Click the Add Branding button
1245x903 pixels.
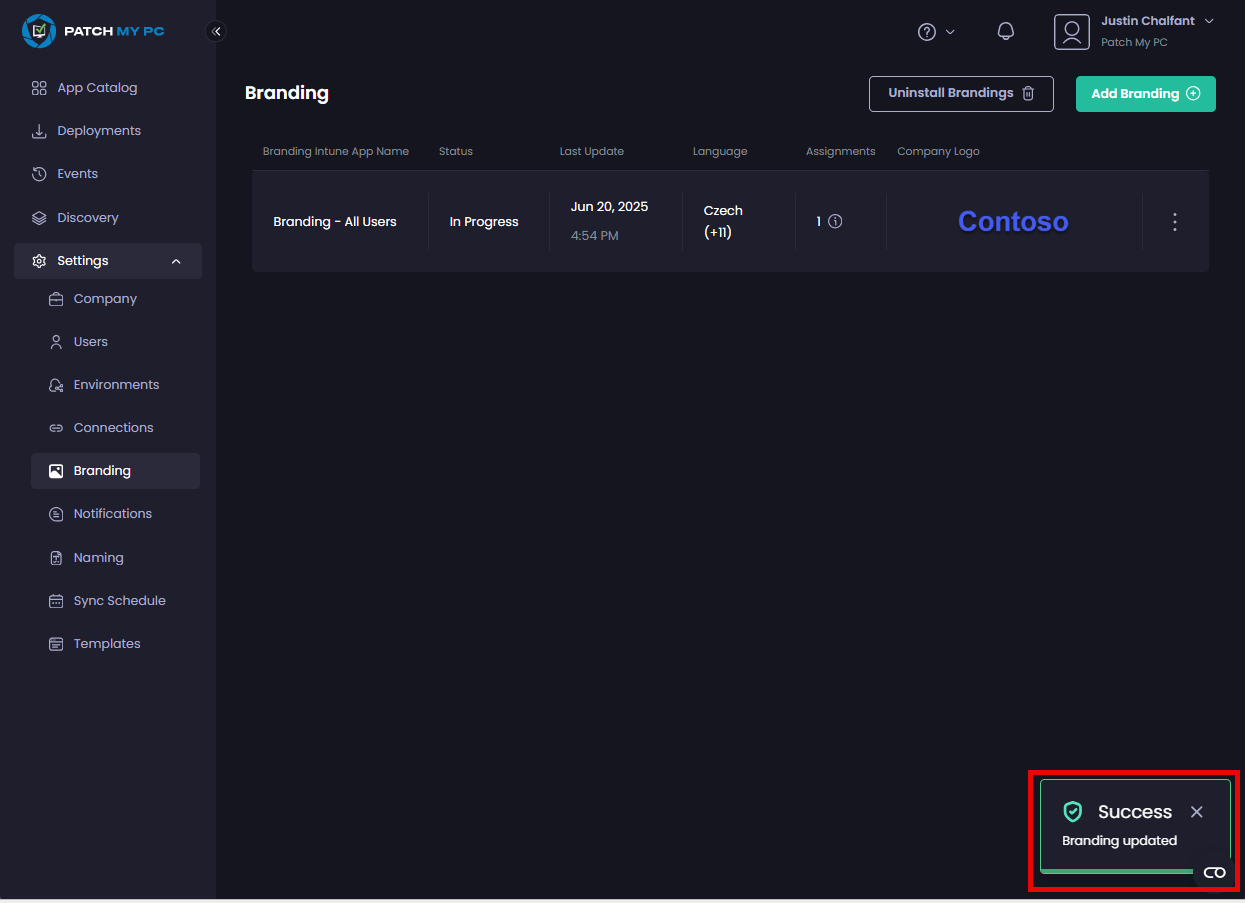click(x=1145, y=94)
